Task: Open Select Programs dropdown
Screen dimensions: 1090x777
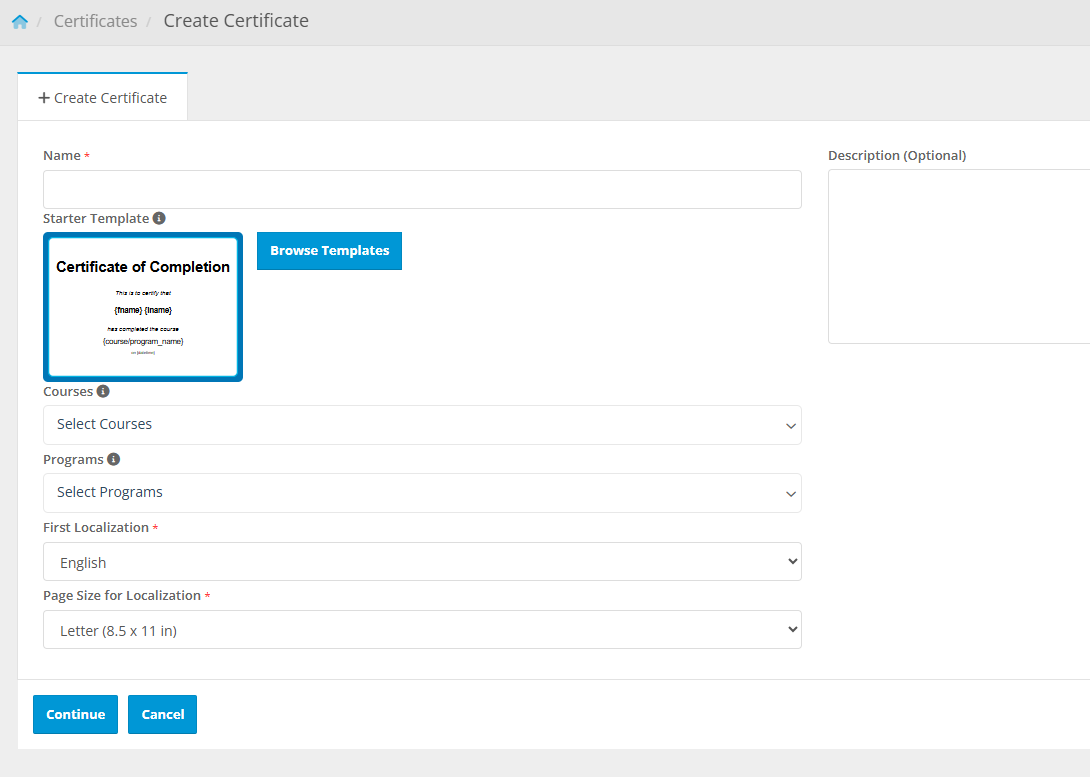Action: click(x=422, y=493)
